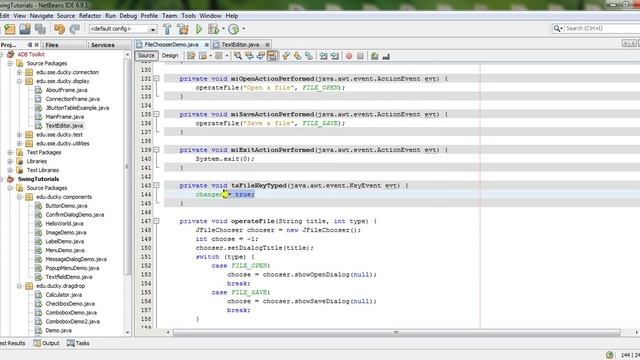Click the Debug Project icon
The height and width of the screenshot is (360, 640).
(213, 29)
